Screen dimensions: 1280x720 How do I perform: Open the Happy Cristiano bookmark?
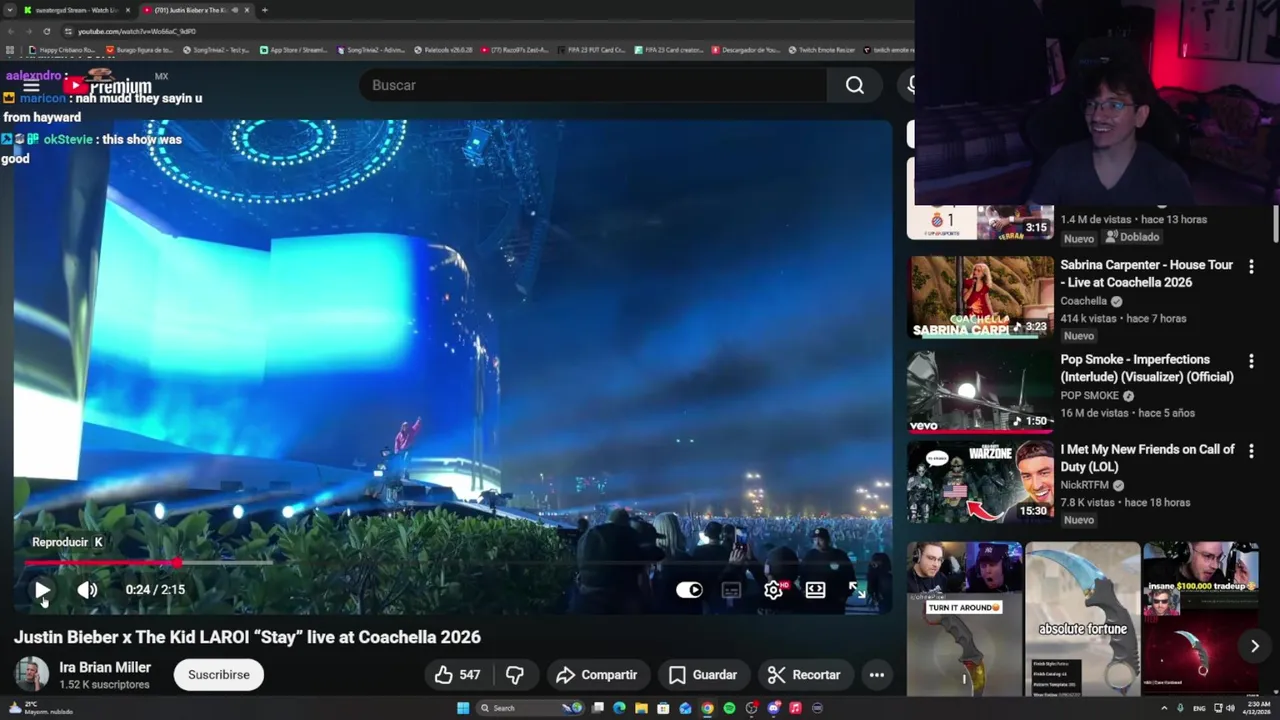[62, 49]
